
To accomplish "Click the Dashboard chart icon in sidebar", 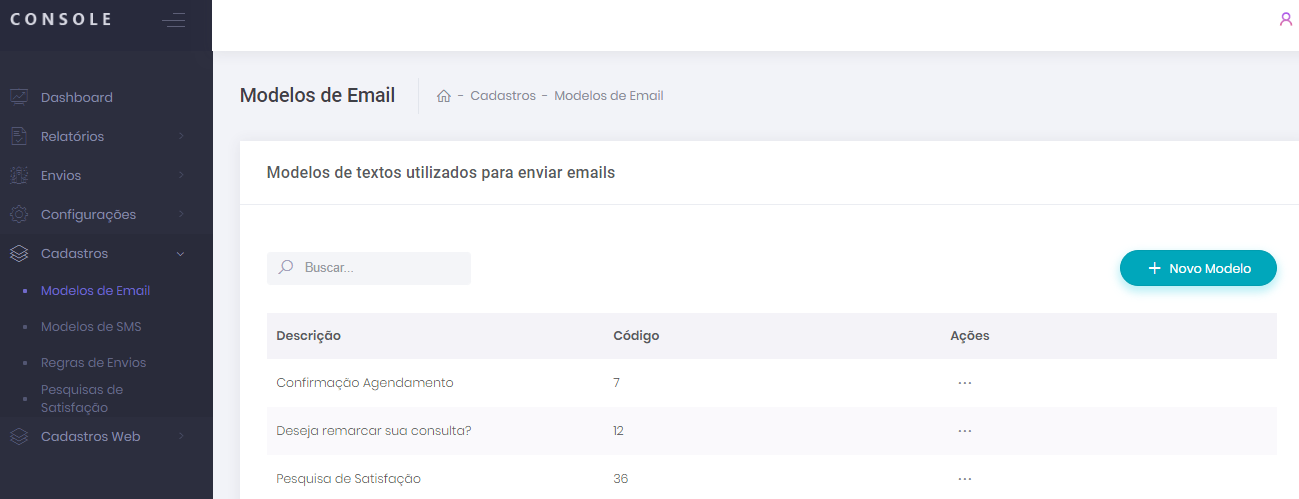I will pos(19,97).
